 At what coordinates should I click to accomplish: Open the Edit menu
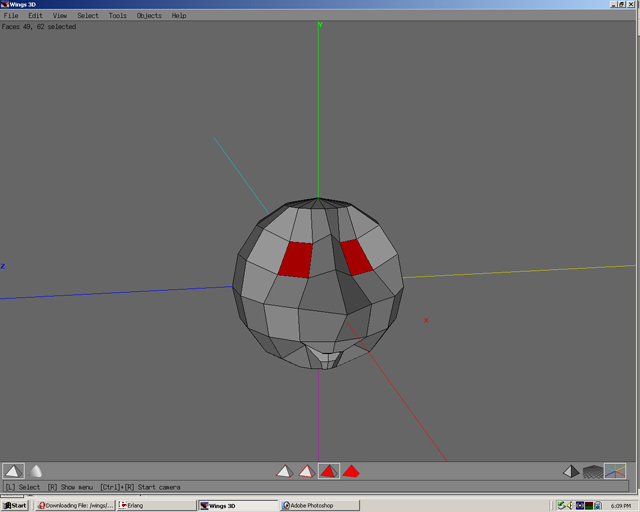coord(35,16)
